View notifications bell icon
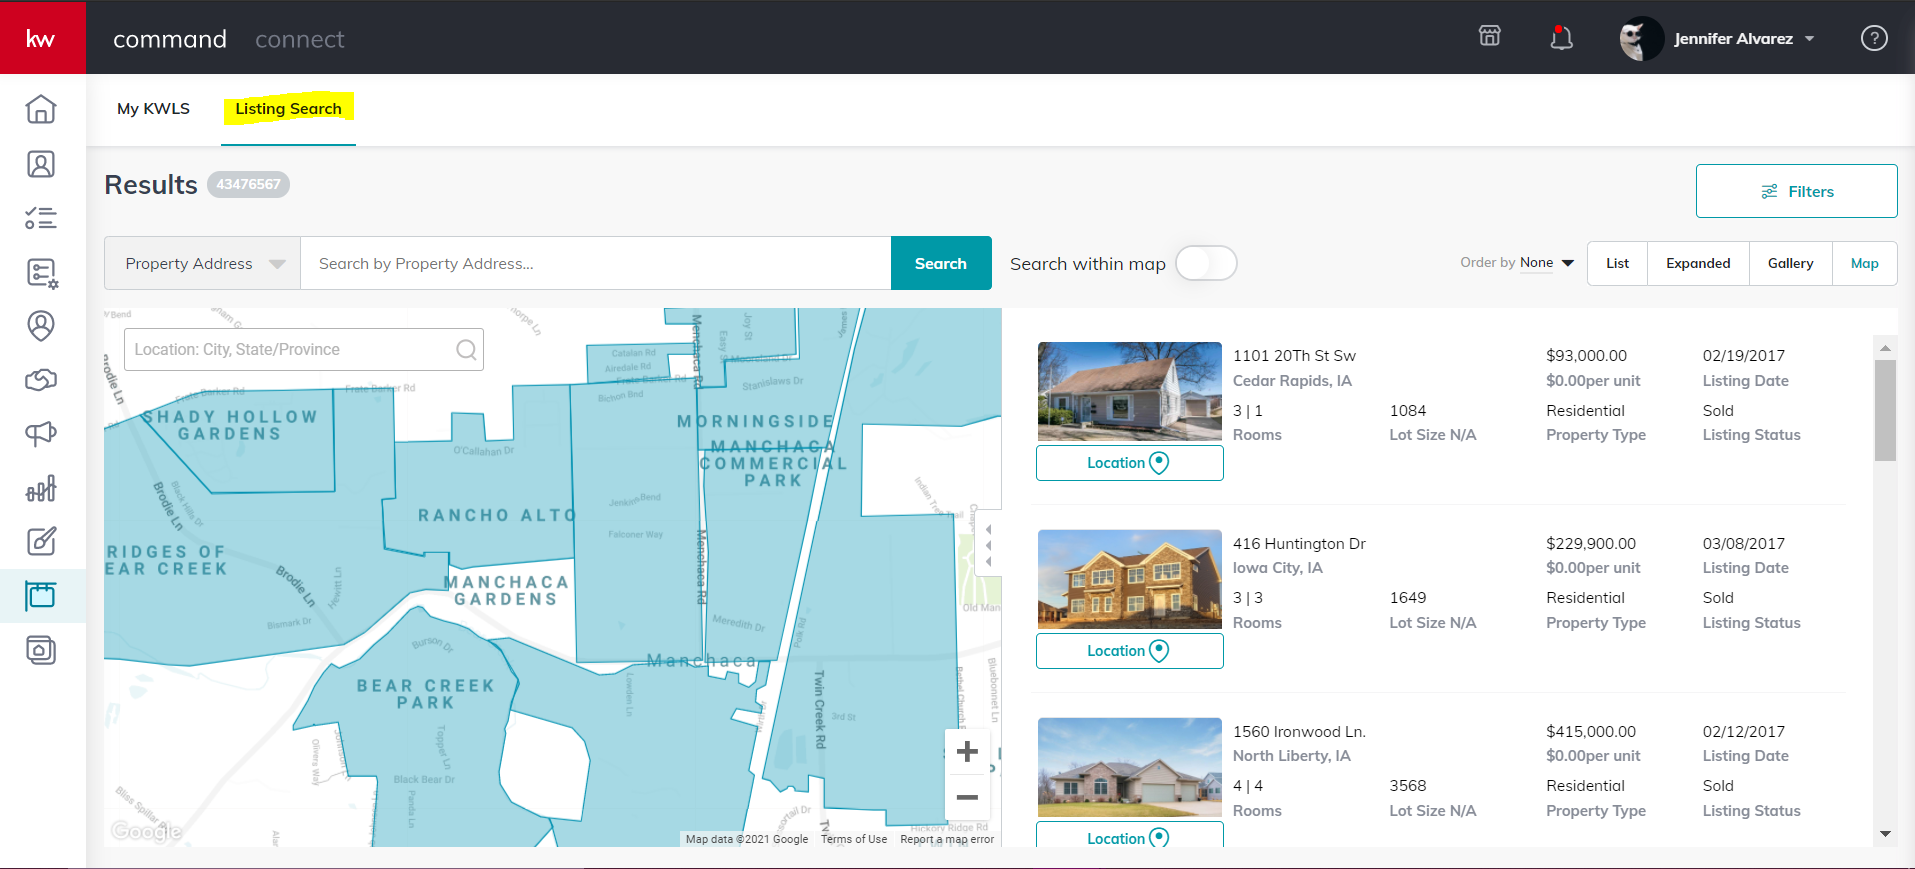Viewport: 1915px width, 869px height. click(1561, 38)
